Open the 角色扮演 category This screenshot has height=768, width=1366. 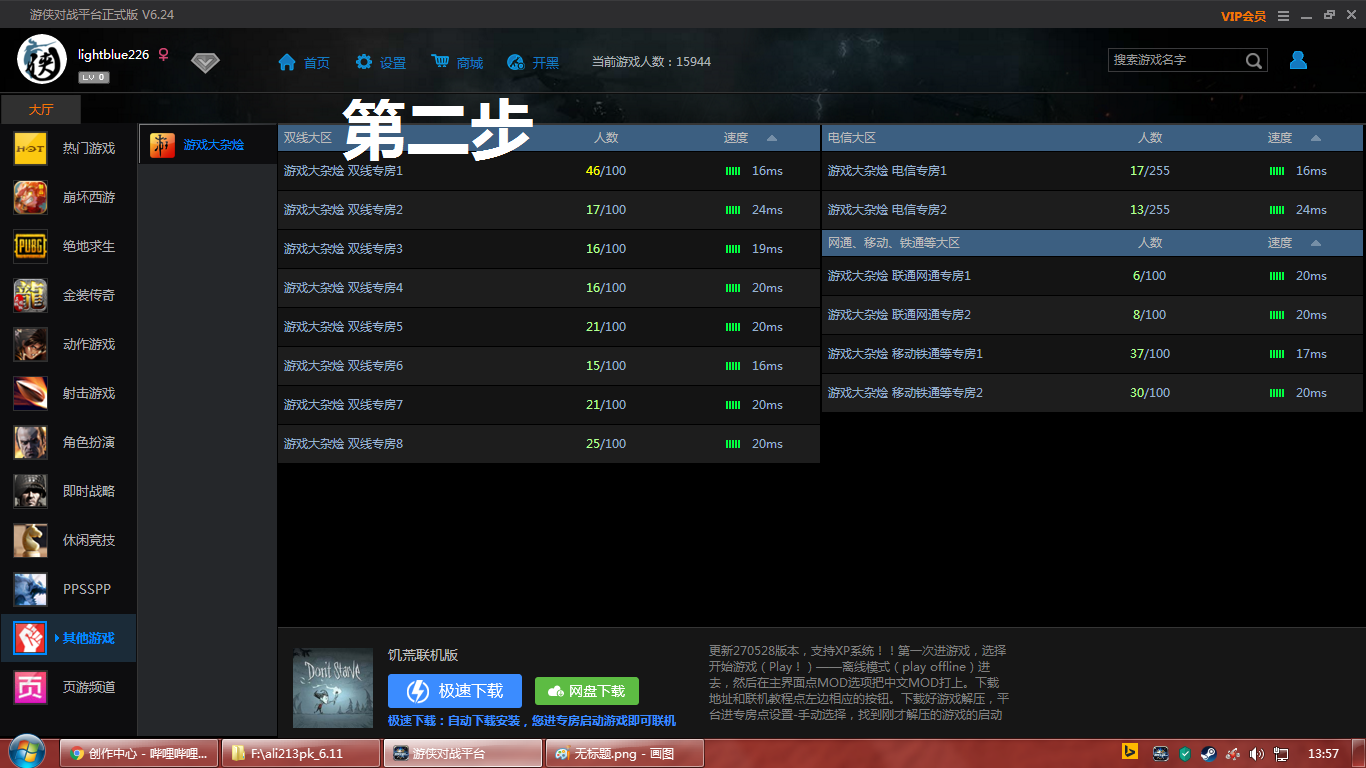point(68,442)
